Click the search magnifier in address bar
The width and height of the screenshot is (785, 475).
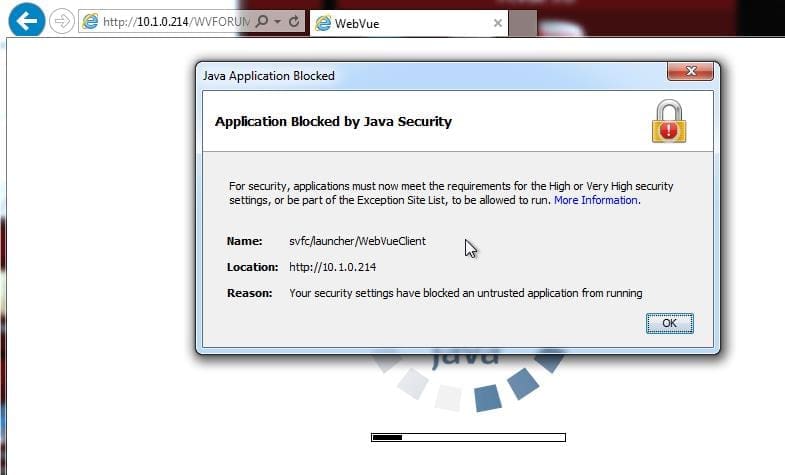tap(262, 21)
